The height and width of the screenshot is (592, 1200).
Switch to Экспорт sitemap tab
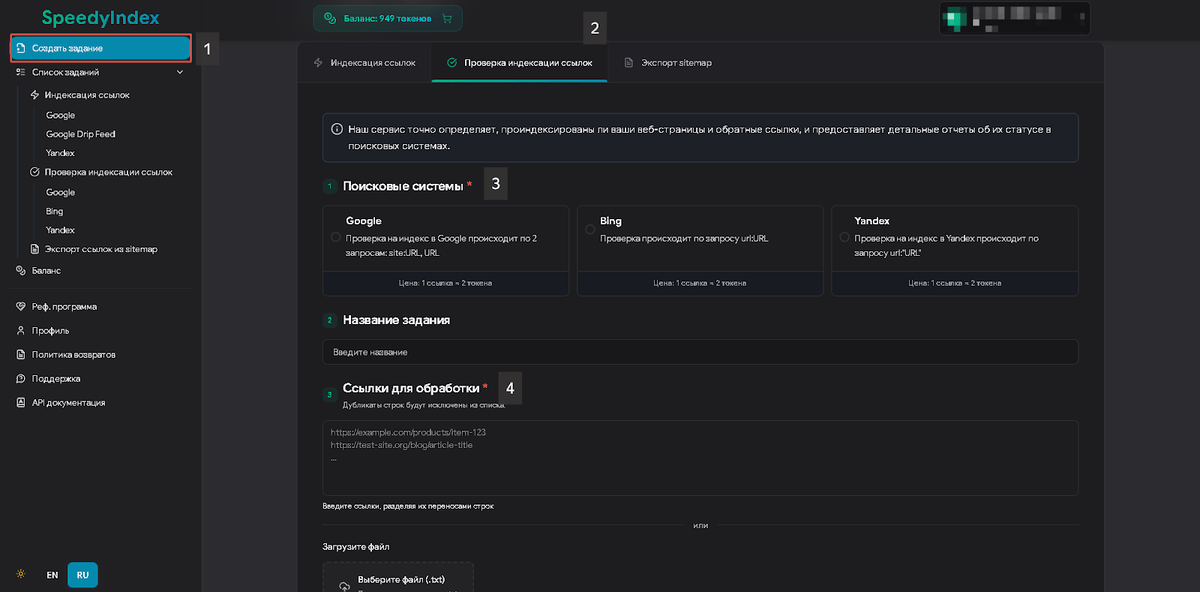pos(667,63)
